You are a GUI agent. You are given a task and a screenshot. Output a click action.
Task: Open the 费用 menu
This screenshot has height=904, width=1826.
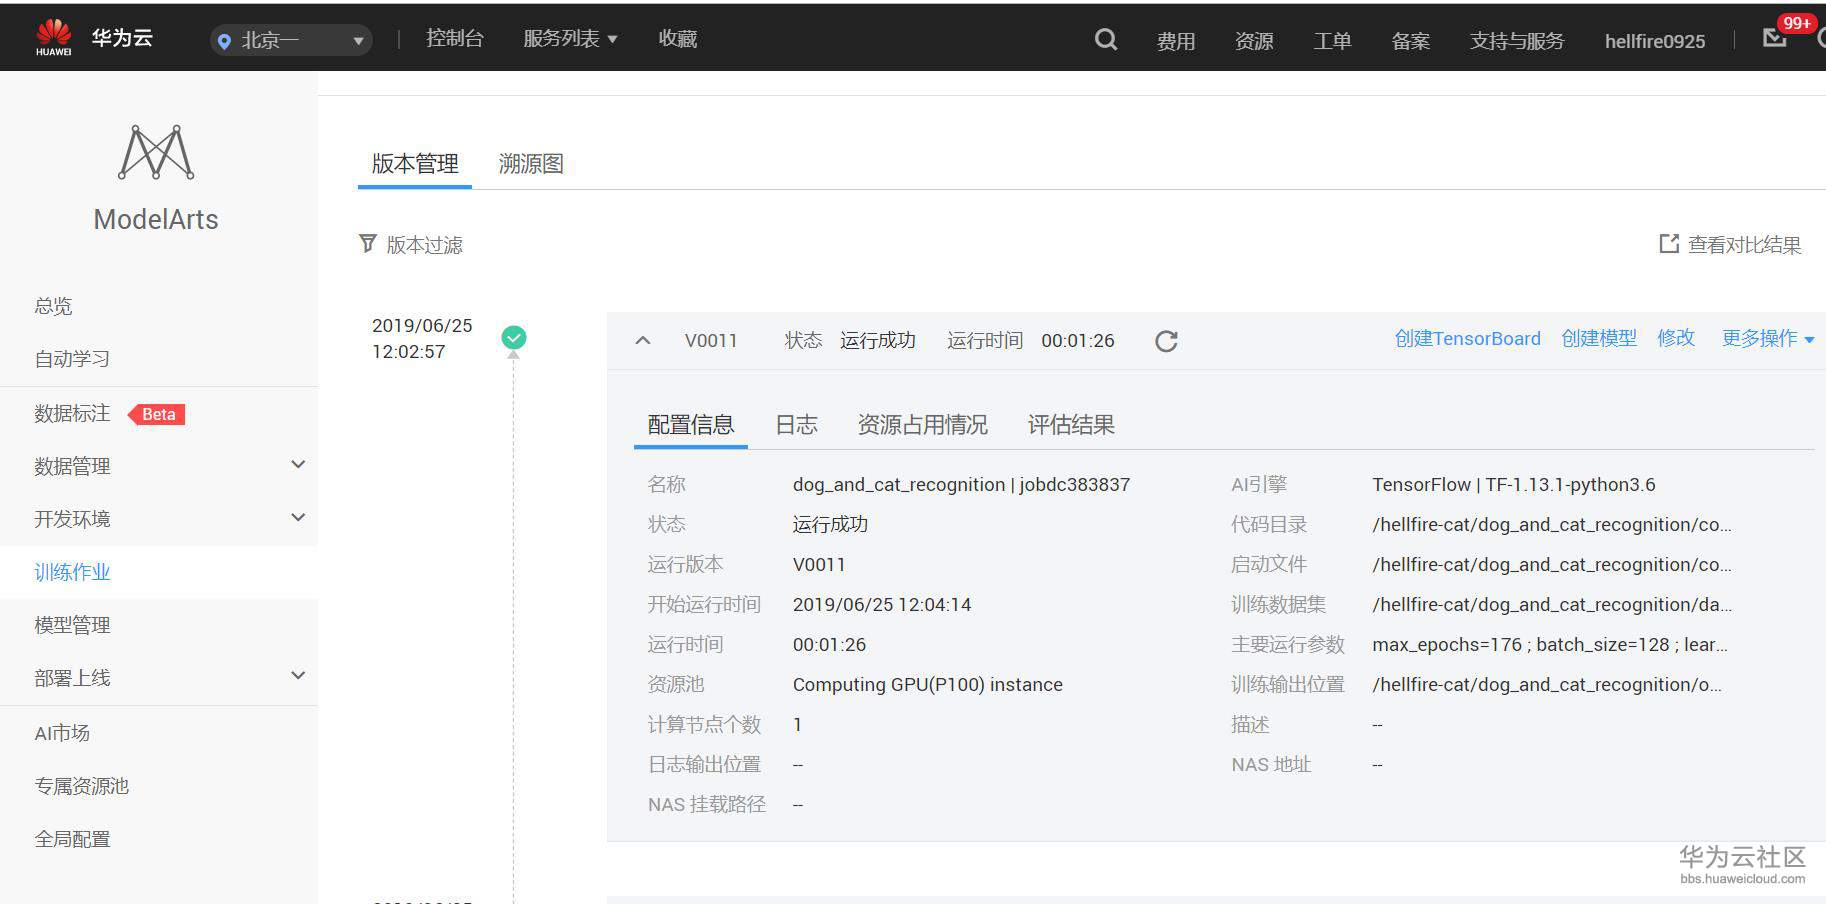pos(1176,41)
